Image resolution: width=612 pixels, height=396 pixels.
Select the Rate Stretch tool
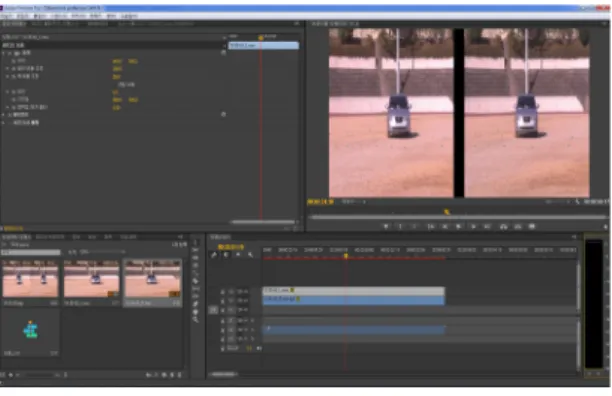point(196,273)
